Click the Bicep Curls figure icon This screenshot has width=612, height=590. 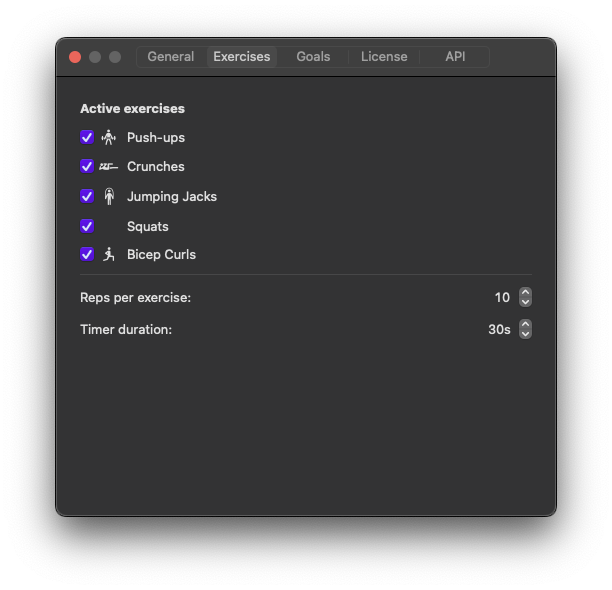[109, 255]
